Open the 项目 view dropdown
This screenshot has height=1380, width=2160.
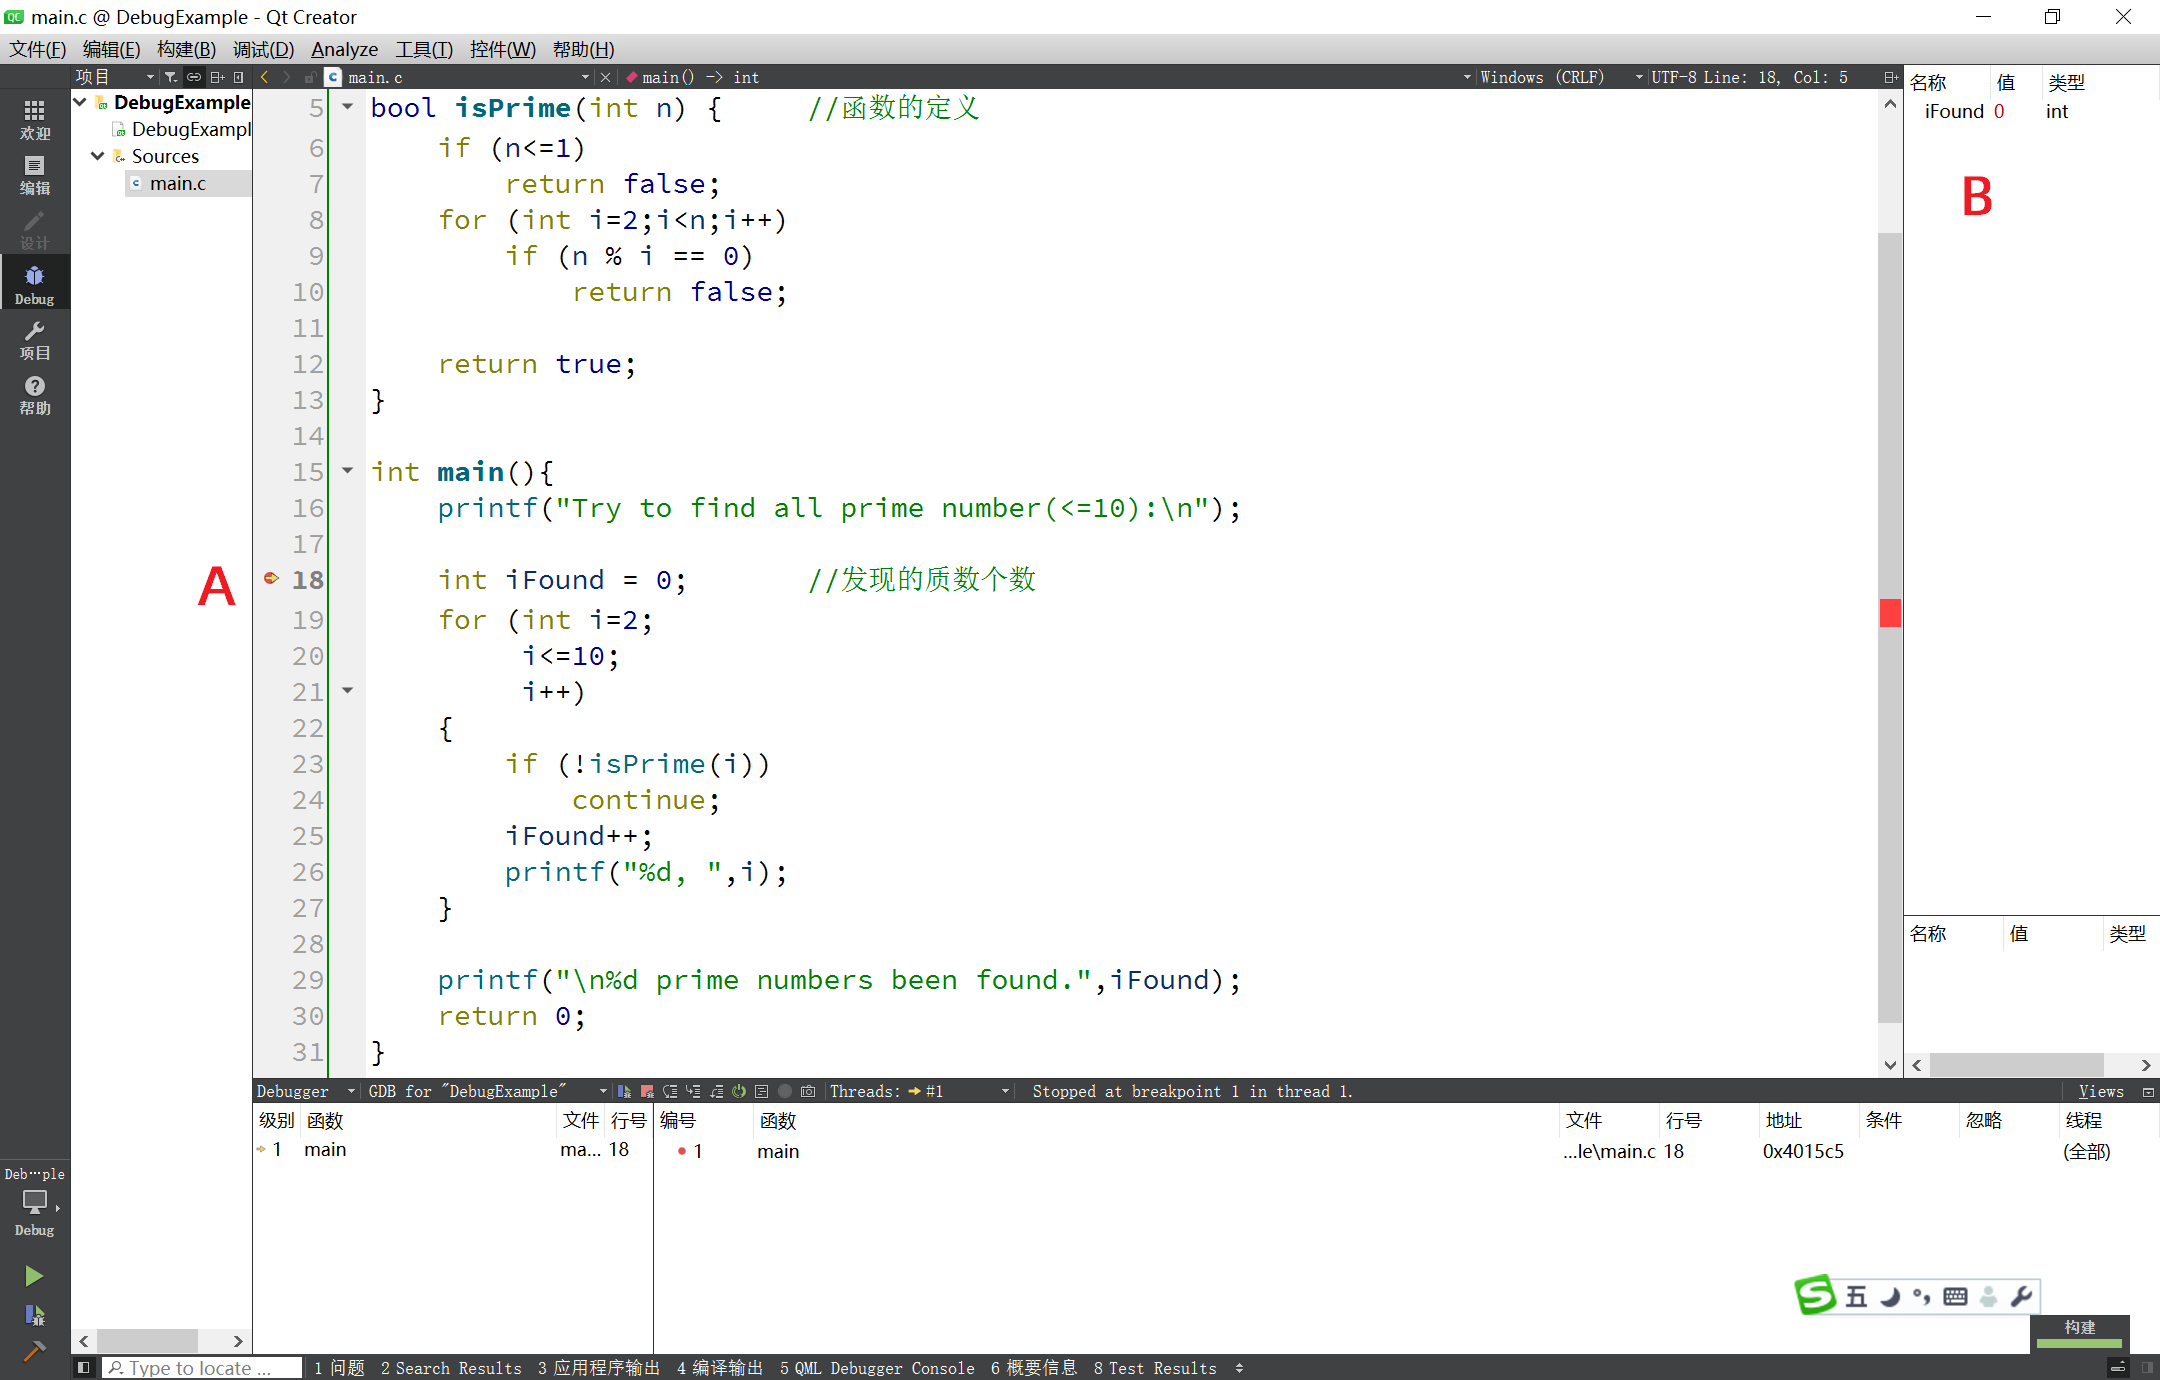pos(115,77)
